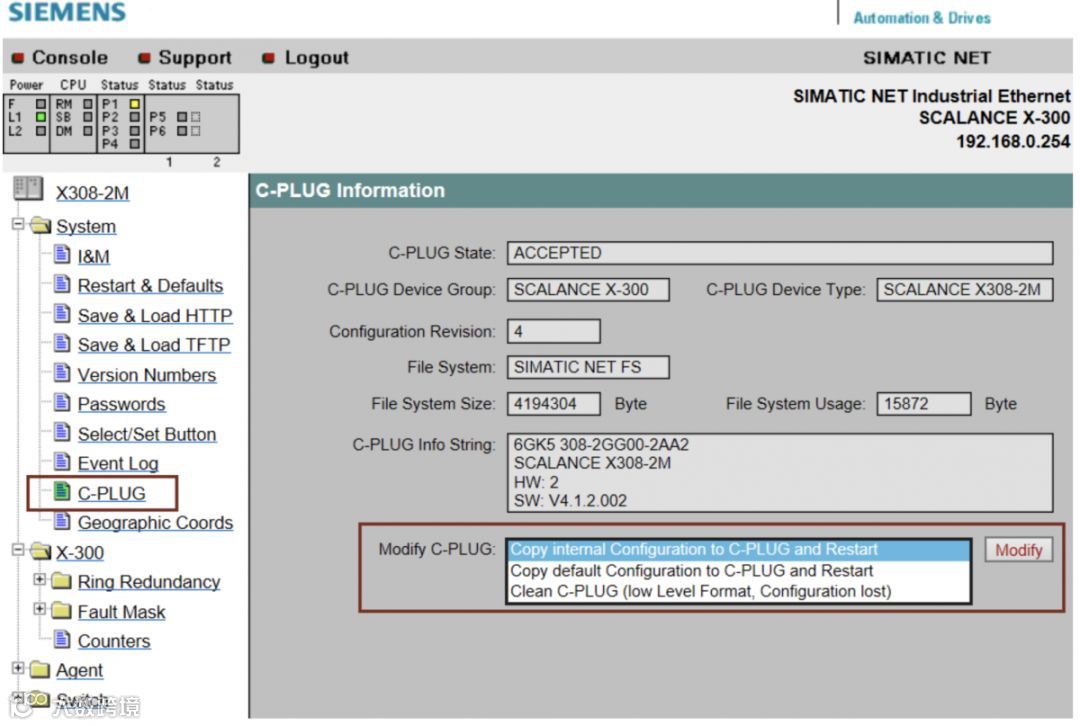Click the Save & Load TFTP page icon
The image size is (1080, 726).
tap(63, 344)
